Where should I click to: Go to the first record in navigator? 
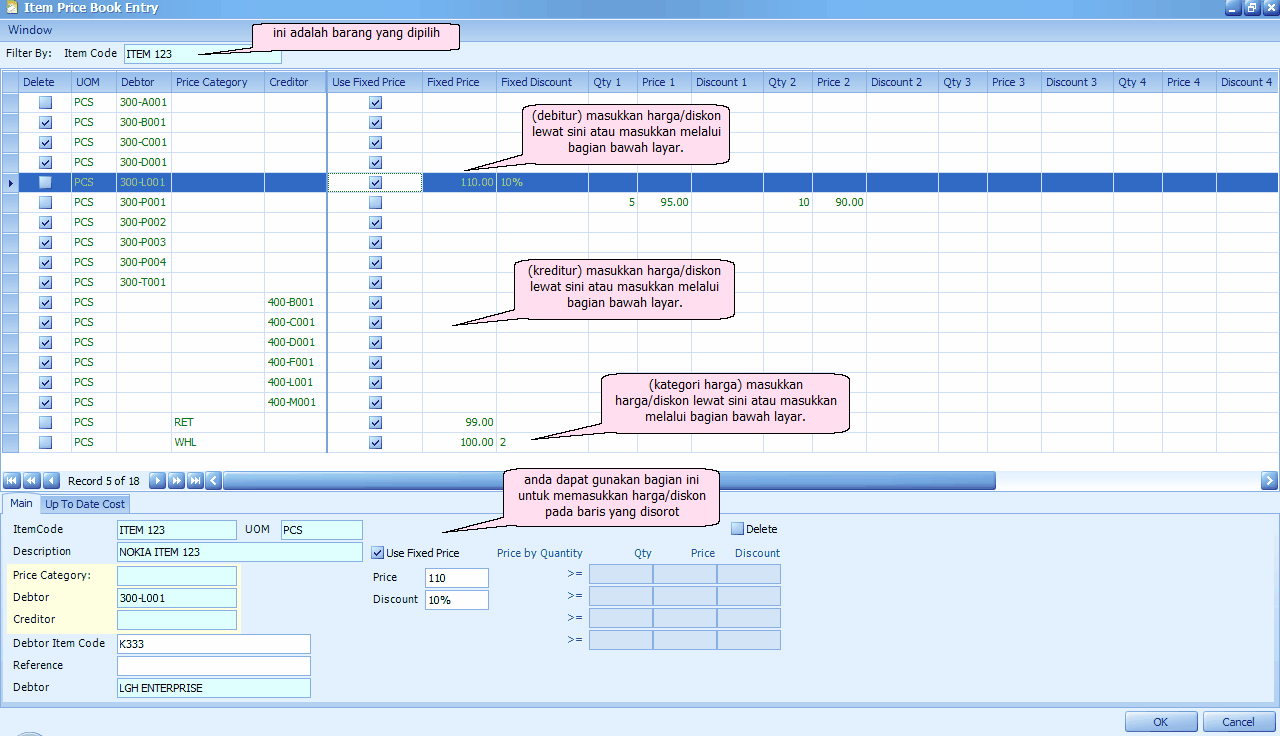(x=12, y=481)
